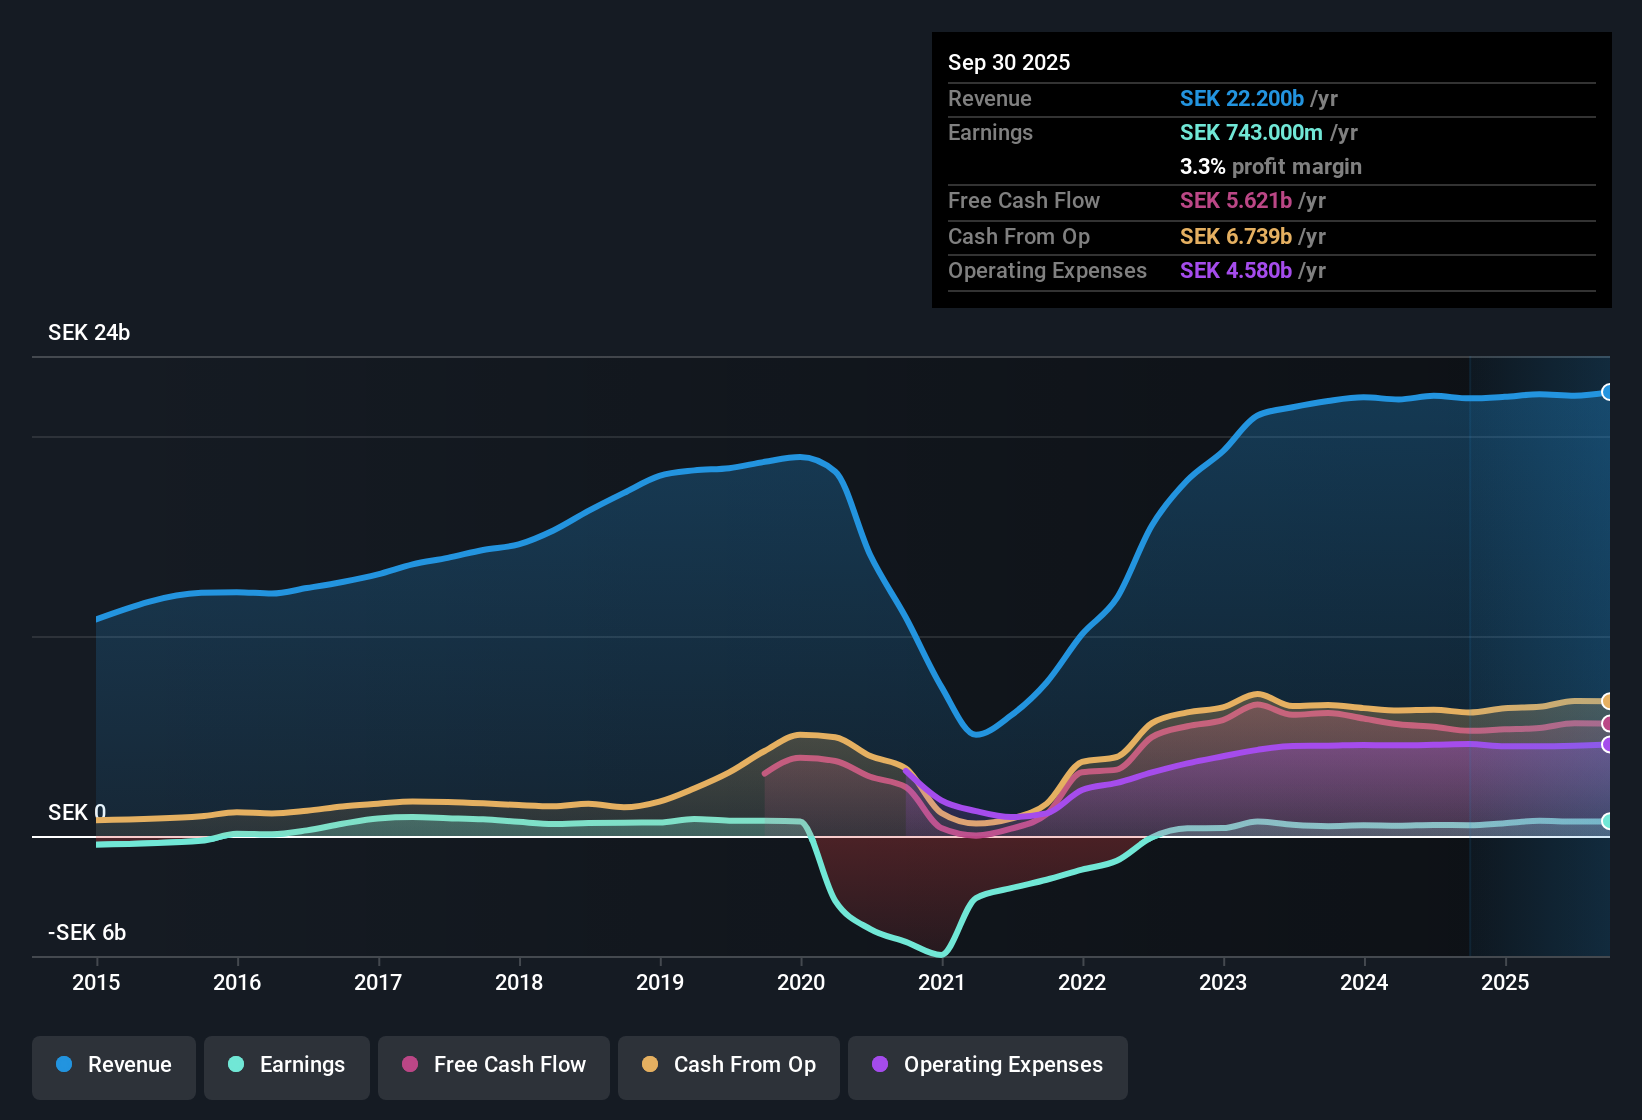Click the SEK 5.621b Free Cash Flow value
This screenshot has width=1642, height=1120.
(1237, 201)
